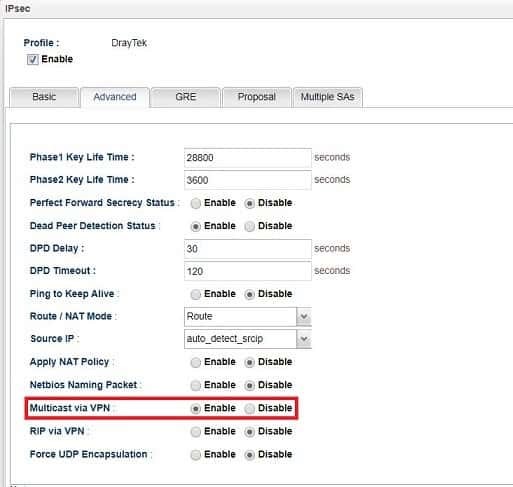
Task: Enable RIP via VPN
Action: coord(196,432)
